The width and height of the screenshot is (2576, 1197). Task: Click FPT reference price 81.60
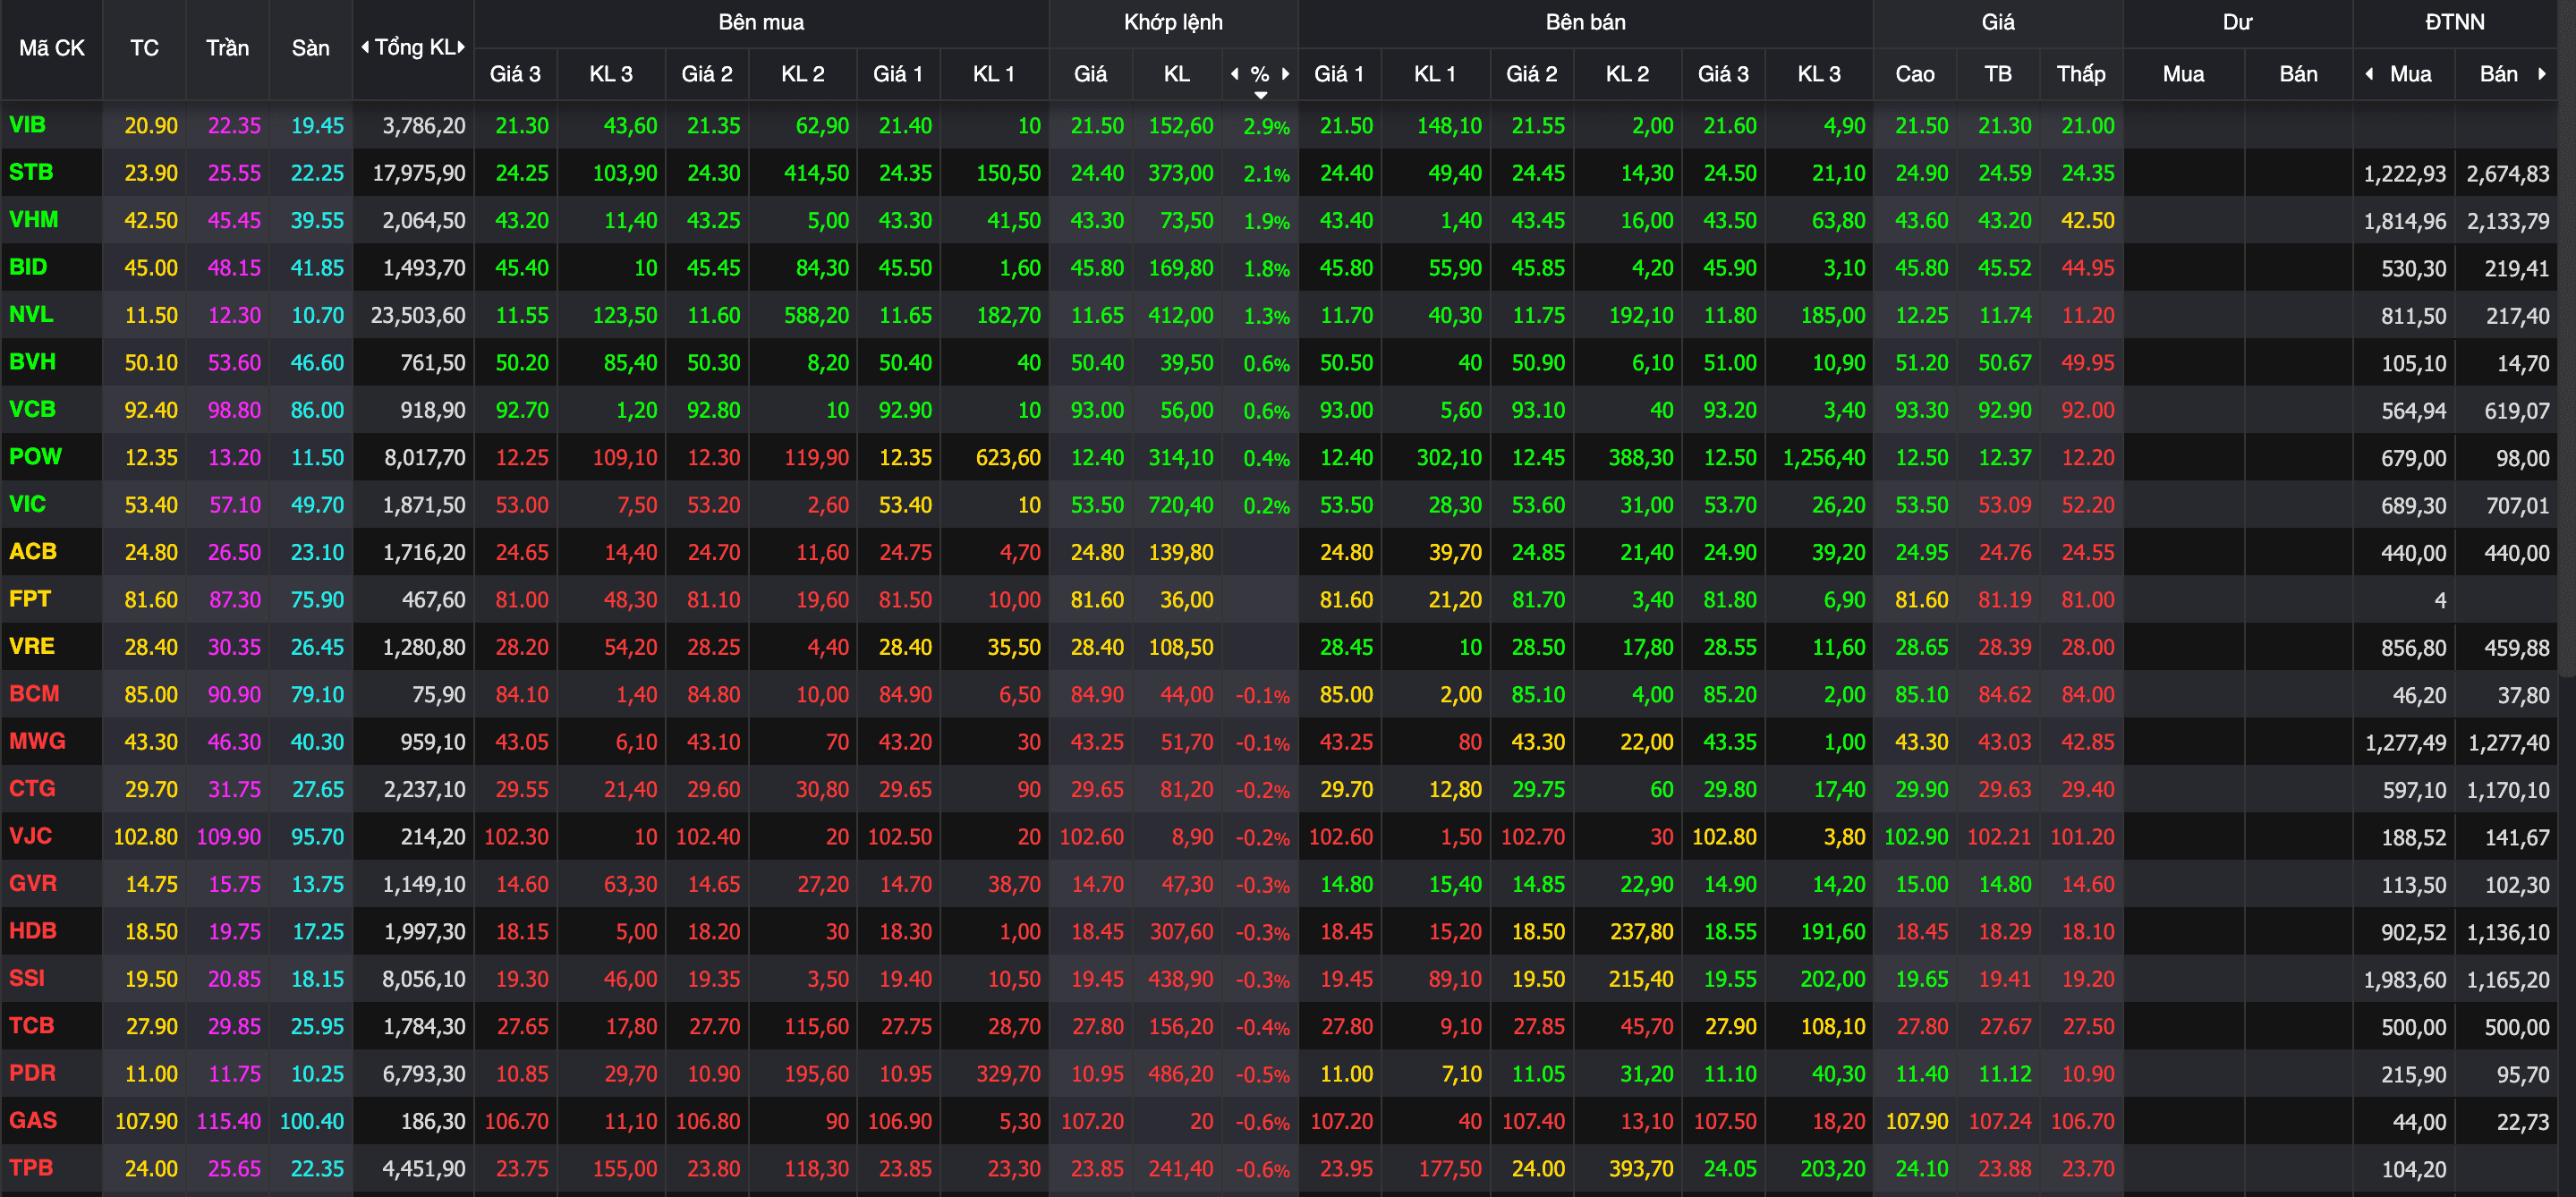[151, 600]
